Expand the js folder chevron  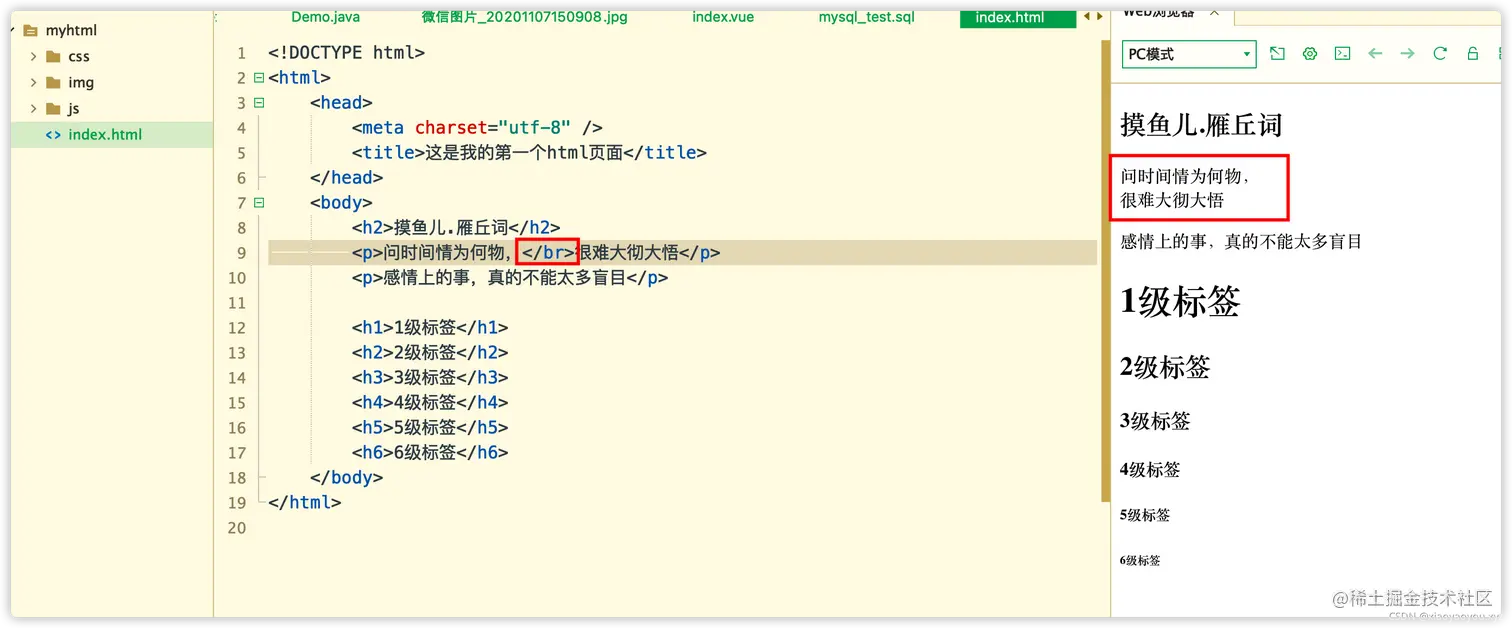point(33,108)
